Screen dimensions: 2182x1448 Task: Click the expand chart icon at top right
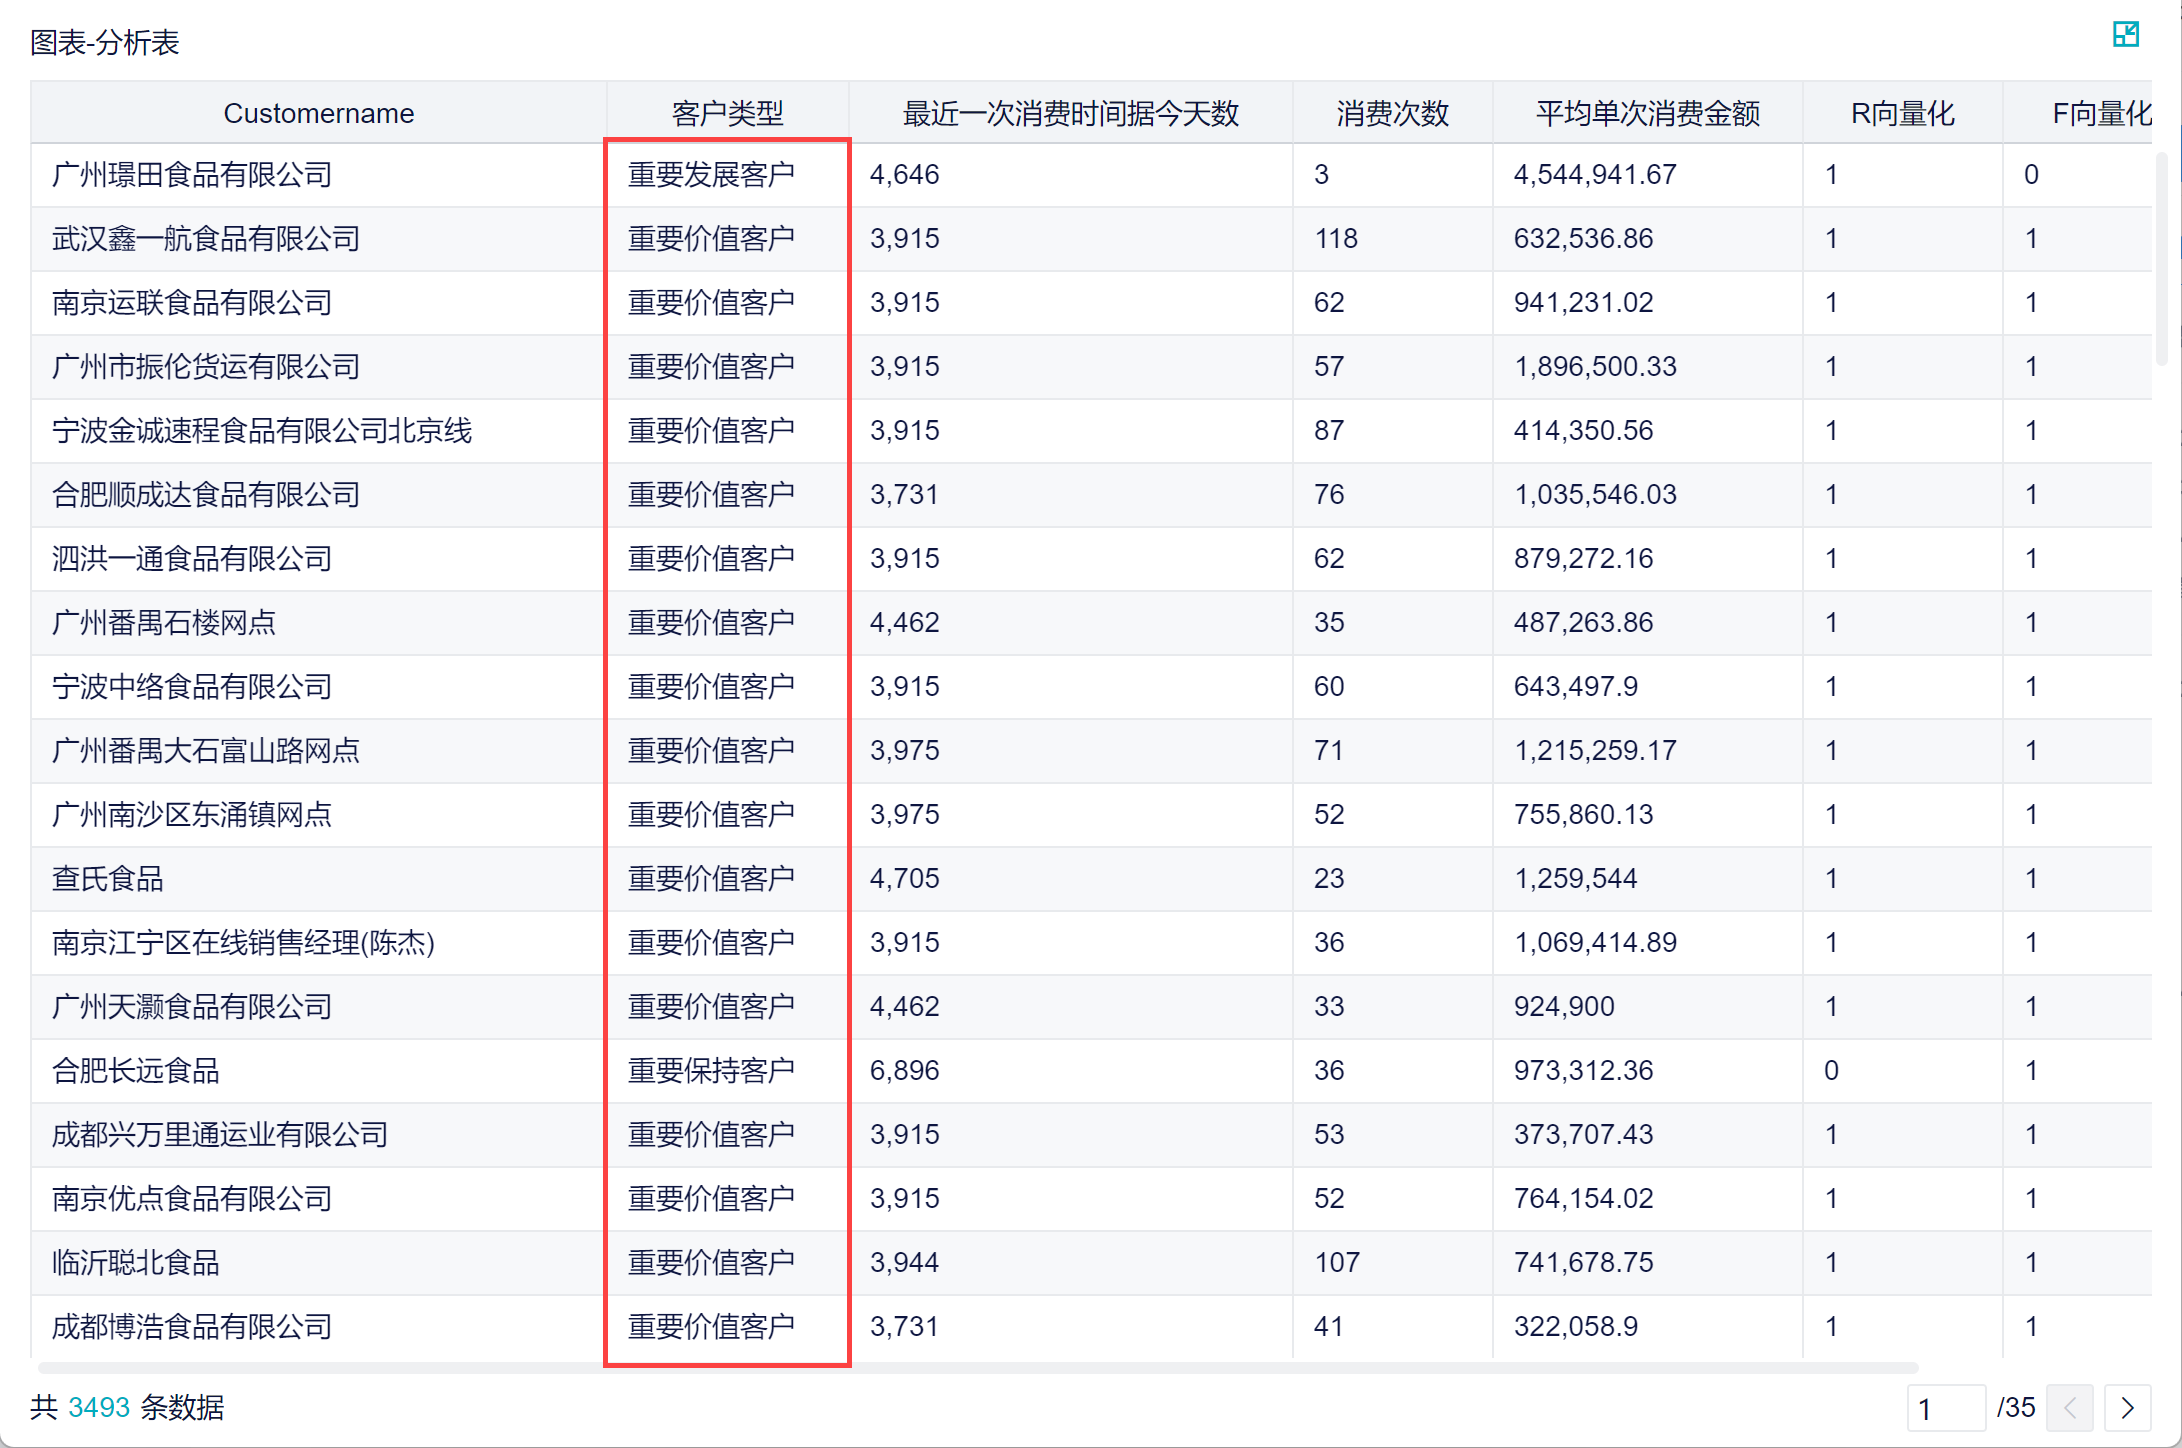(x=2125, y=35)
